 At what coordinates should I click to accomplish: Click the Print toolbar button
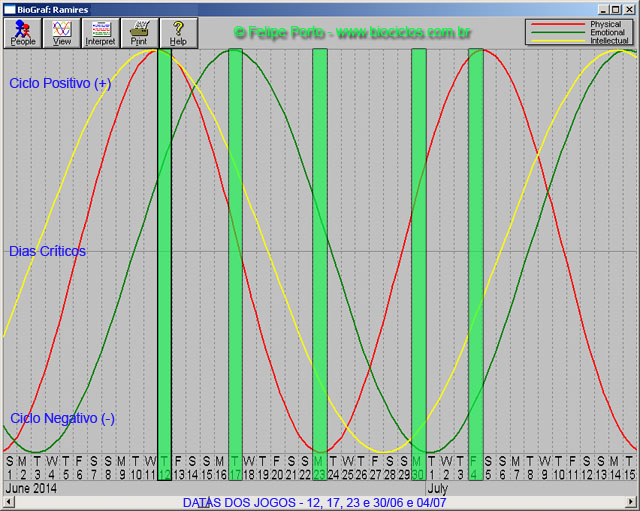pos(139,33)
